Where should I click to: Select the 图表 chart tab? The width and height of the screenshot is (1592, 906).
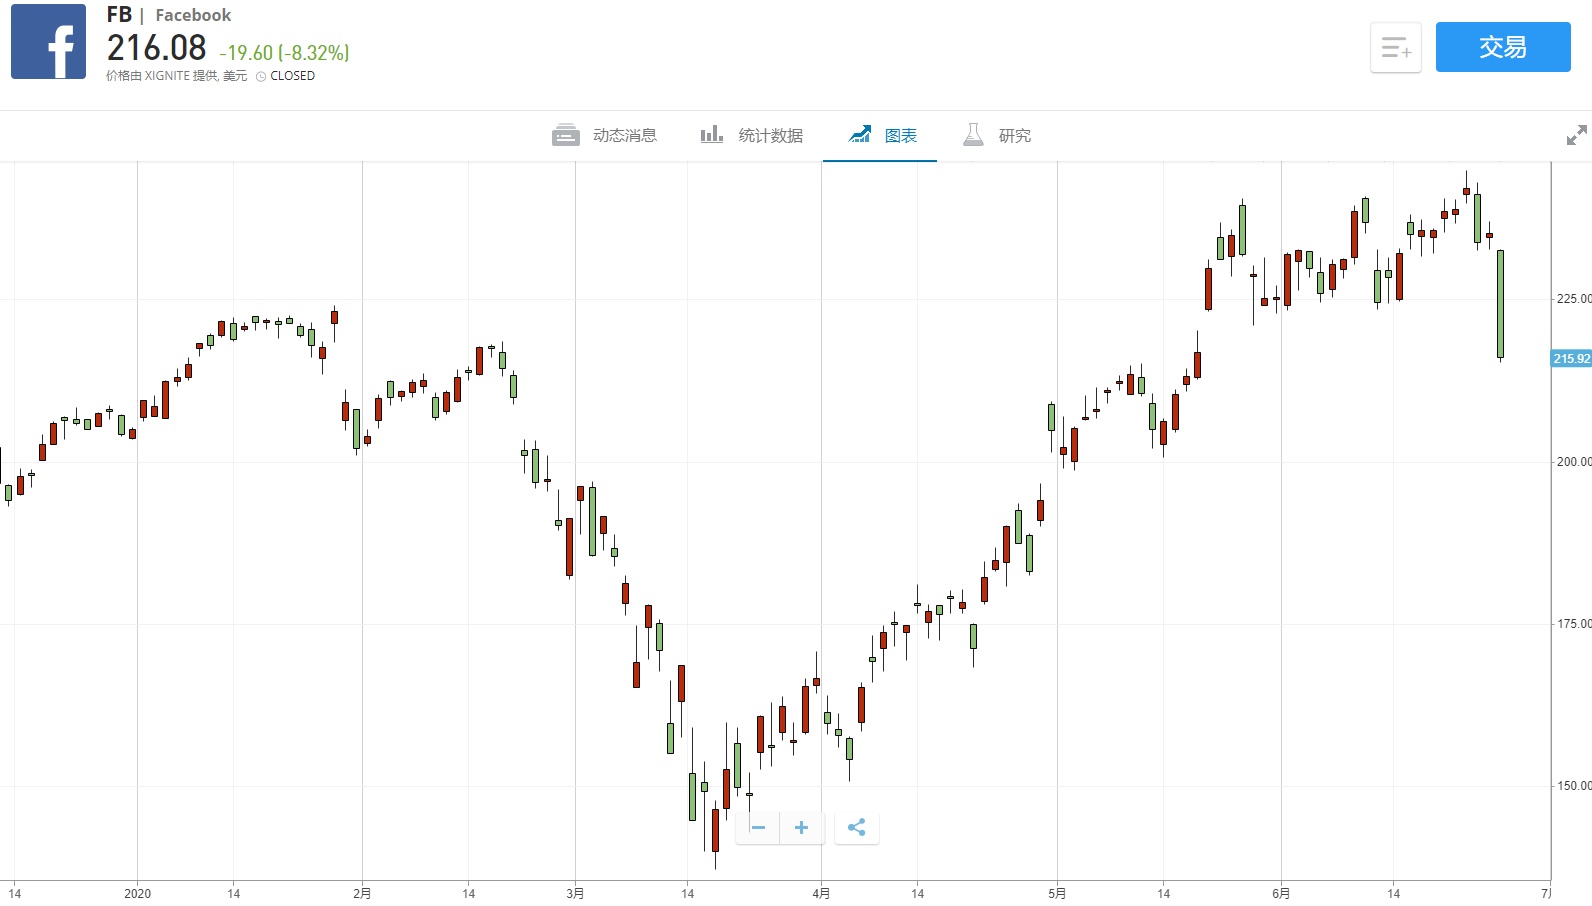click(x=883, y=135)
